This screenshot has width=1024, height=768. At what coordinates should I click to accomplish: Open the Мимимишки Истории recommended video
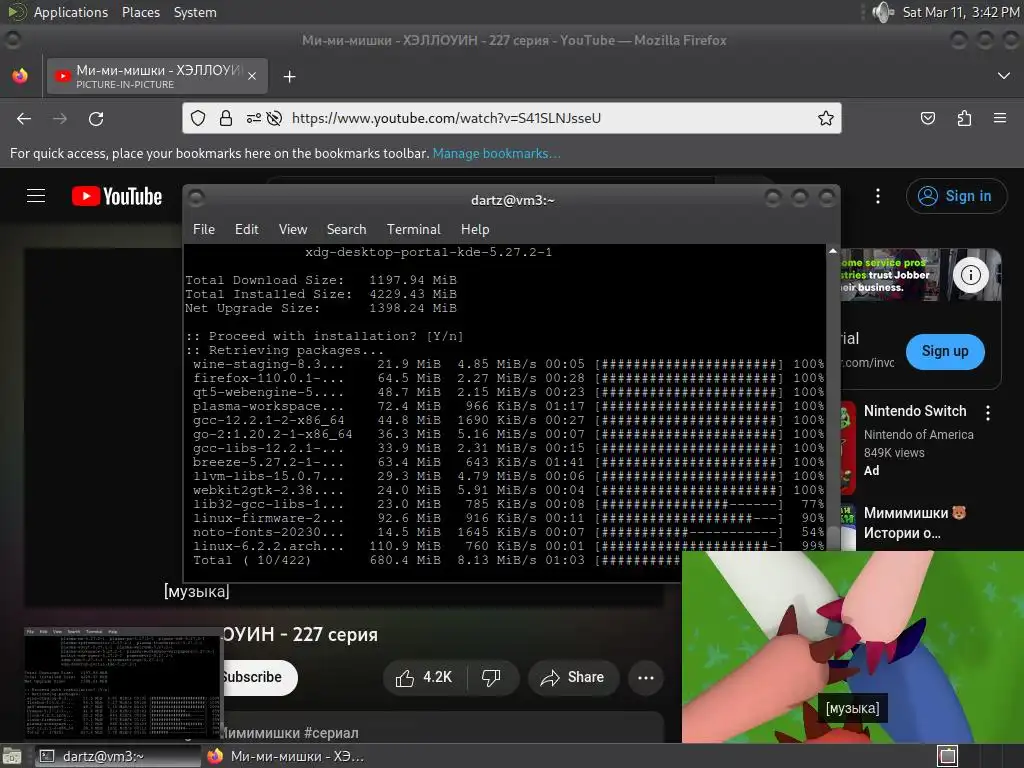tap(914, 522)
